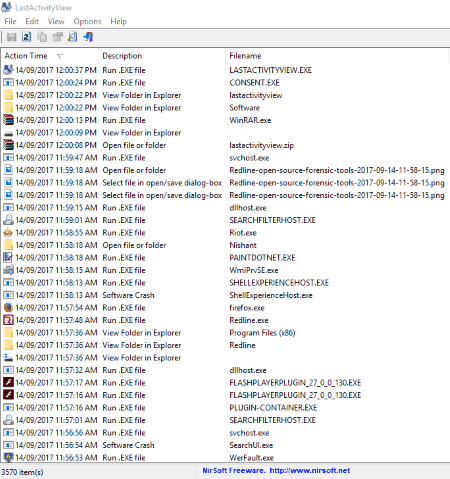
Task: Click the Flash icon at 11:57:17 AM row
Action: (x=8, y=383)
